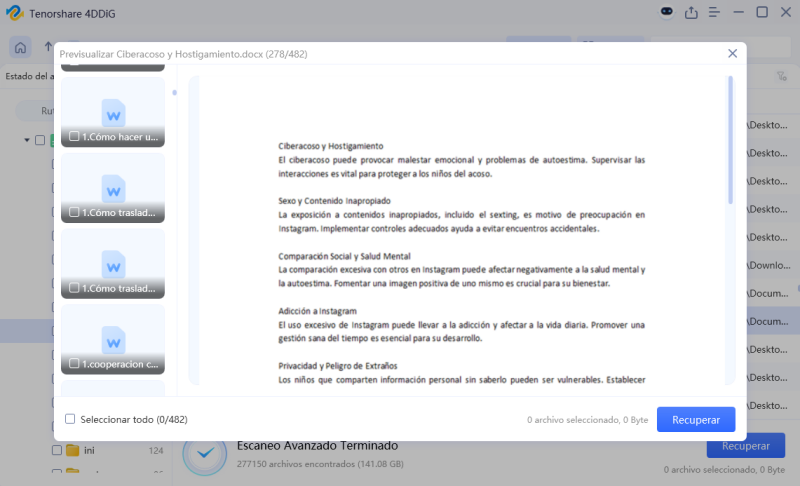Click the 'Ciberacoso y Hostigamiento' heading text
This screenshot has height=486, width=800.
tap(331, 146)
